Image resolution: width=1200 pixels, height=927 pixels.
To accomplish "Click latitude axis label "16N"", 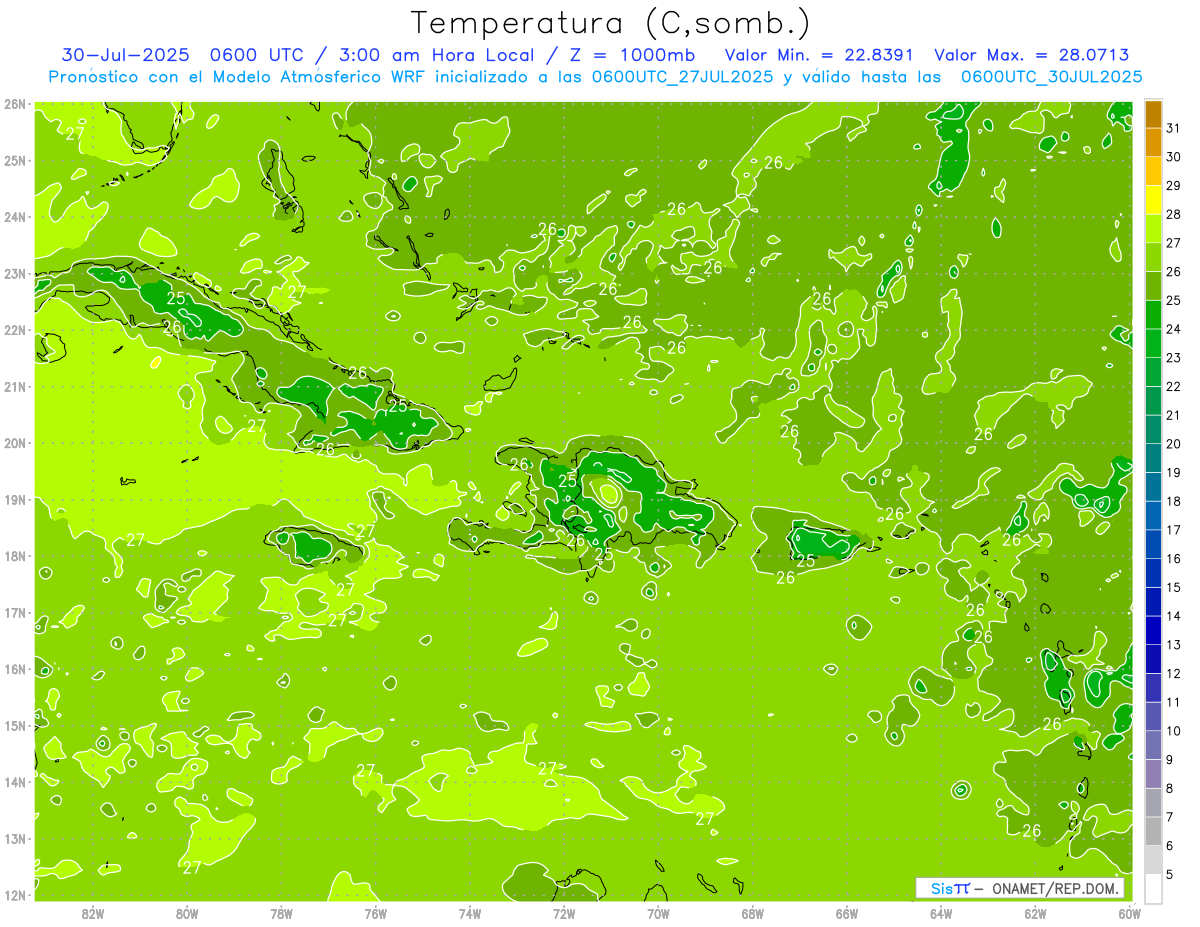I will [x=14, y=669].
